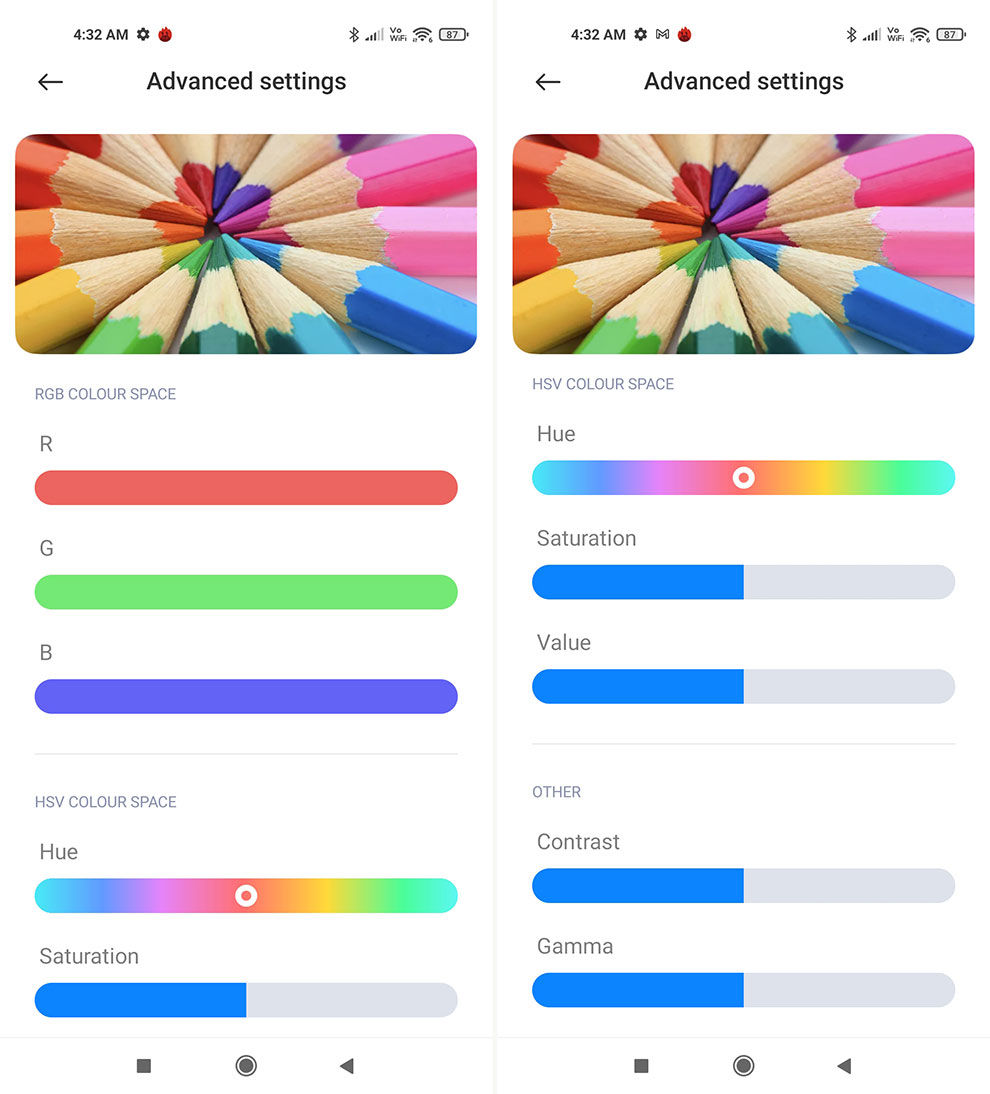Tap the triangle back nav on right phone

844,1065
